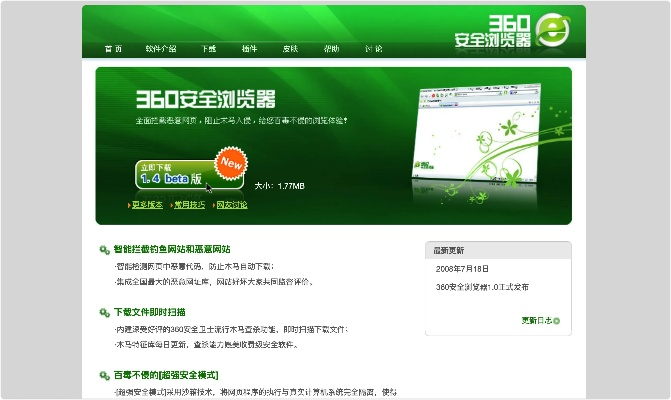The height and width of the screenshot is (400, 671).
Task: Click the green arrow icon next to 更新日志
Action: point(557,321)
